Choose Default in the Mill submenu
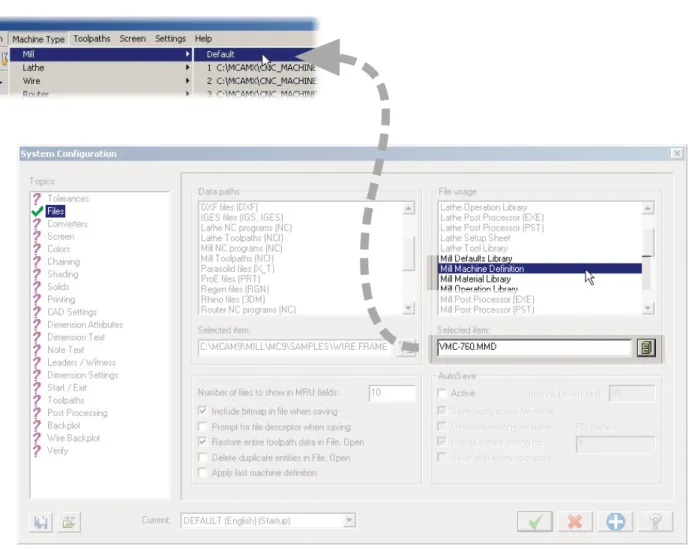689x549 pixels. (255, 54)
